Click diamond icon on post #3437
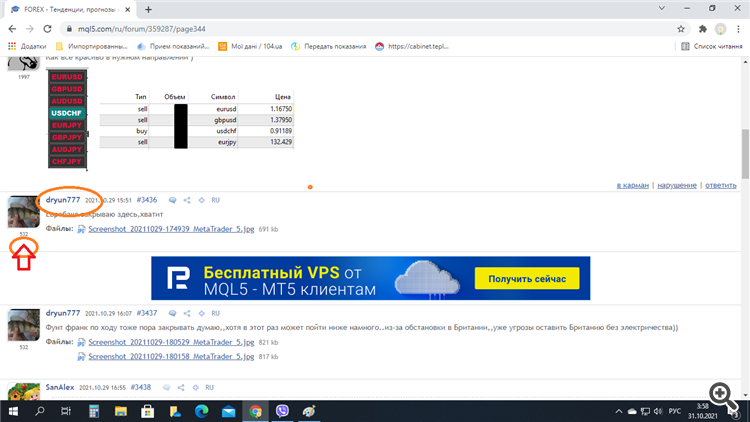 point(201,313)
